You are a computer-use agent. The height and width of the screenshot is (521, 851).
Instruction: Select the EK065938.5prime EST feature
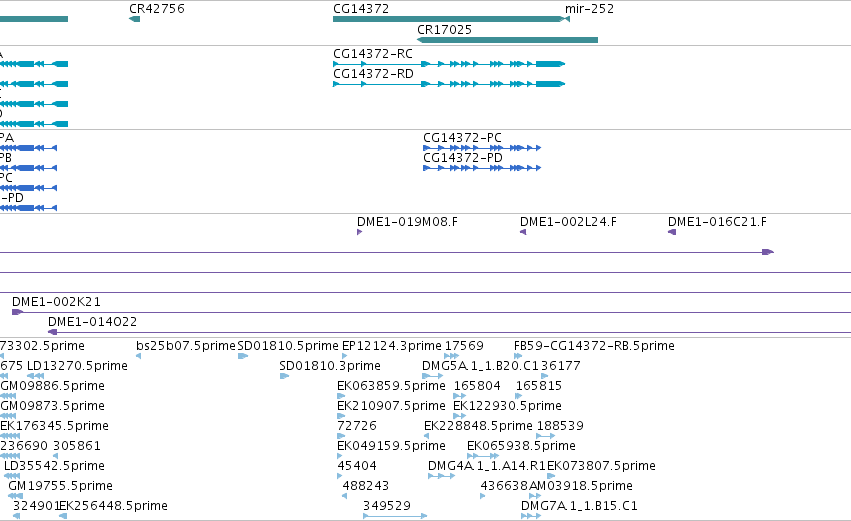(483, 456)
